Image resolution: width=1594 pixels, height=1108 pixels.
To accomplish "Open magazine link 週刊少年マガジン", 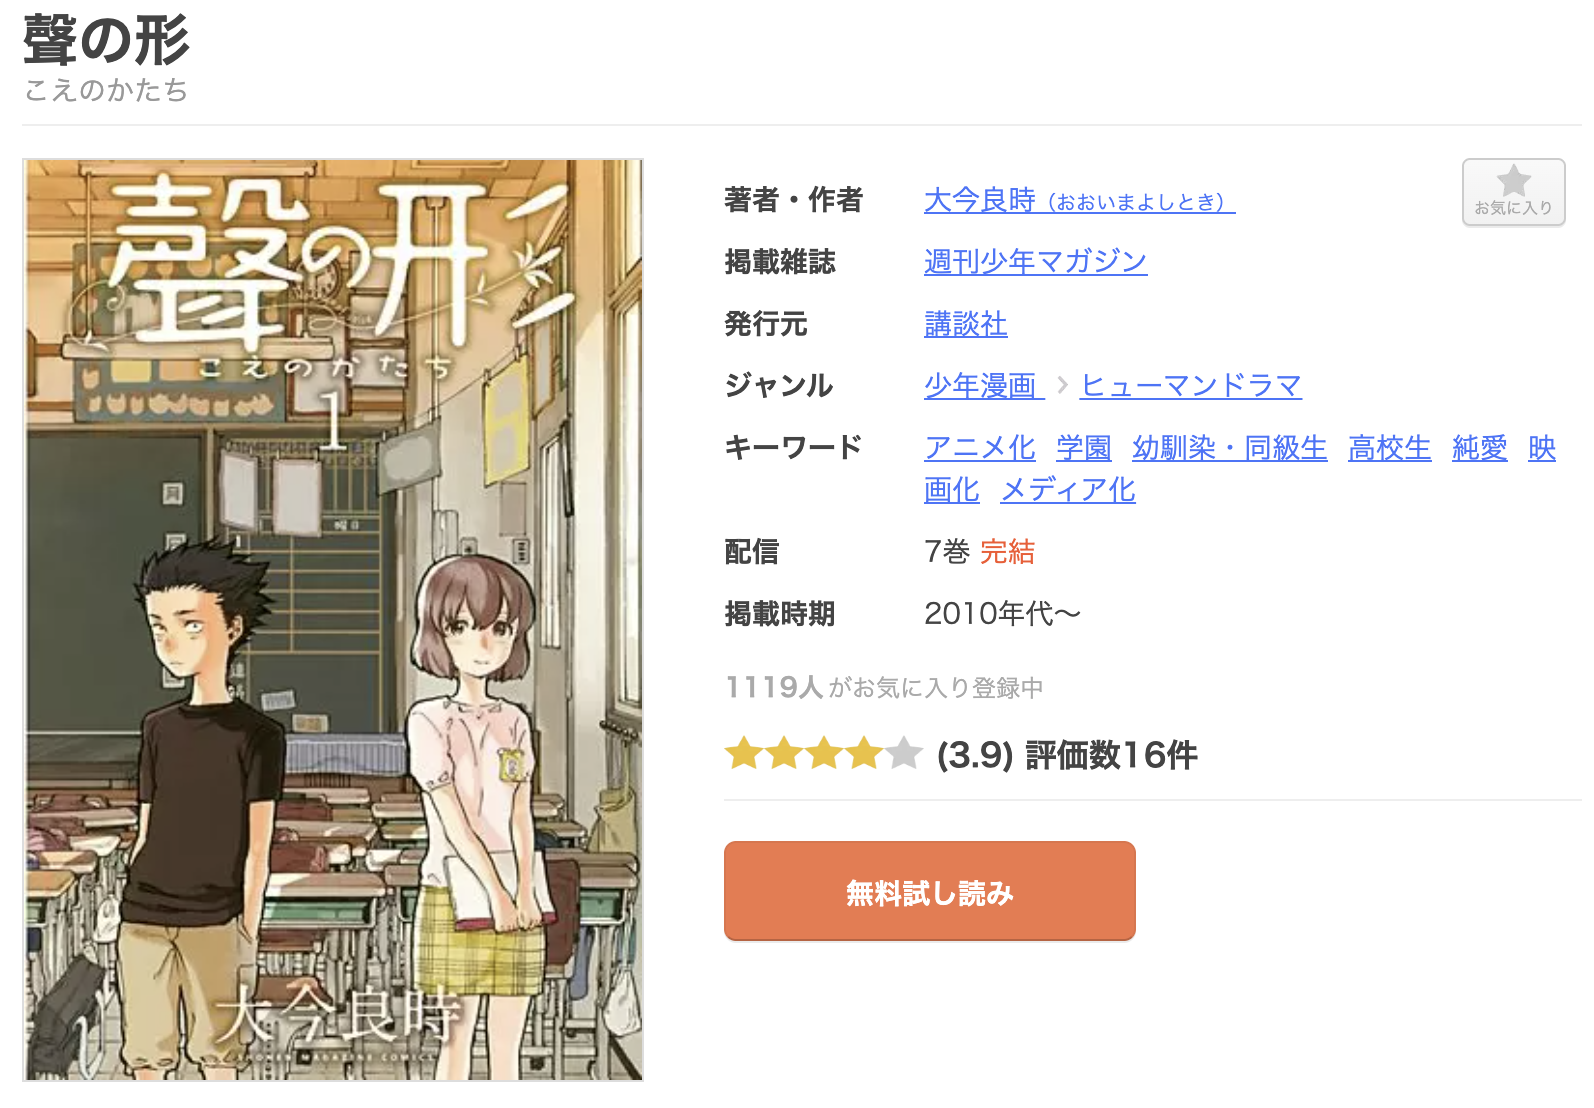I will (1035, 262).
